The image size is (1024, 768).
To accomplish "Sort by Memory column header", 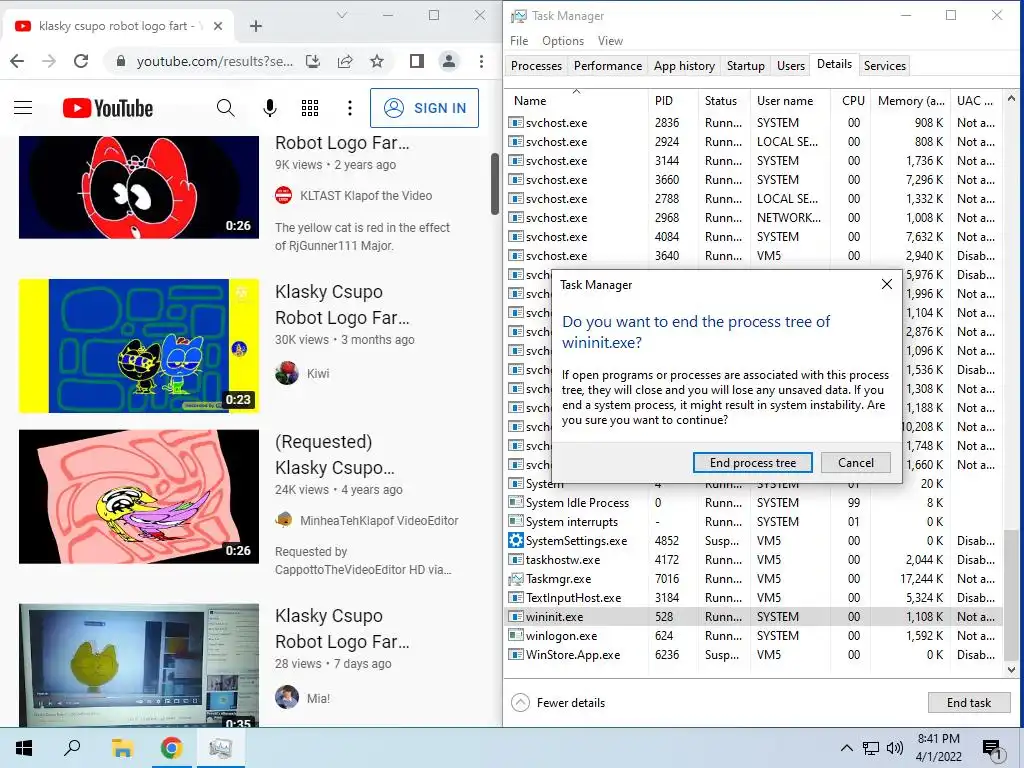I will [911, 101].
